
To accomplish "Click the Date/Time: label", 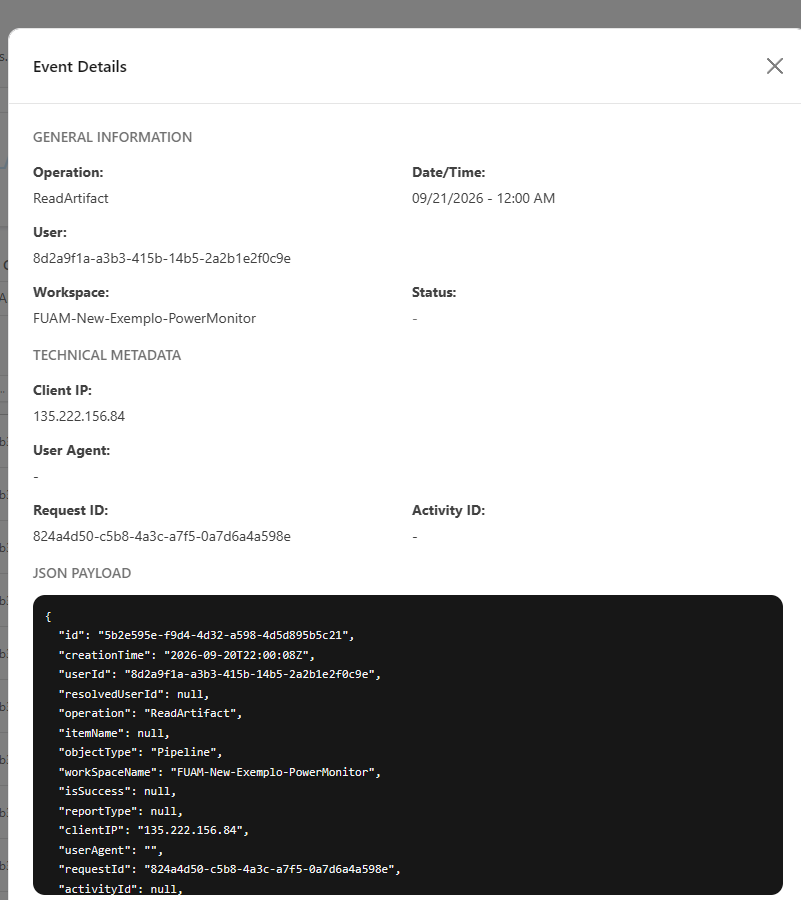I will point(448,173).
